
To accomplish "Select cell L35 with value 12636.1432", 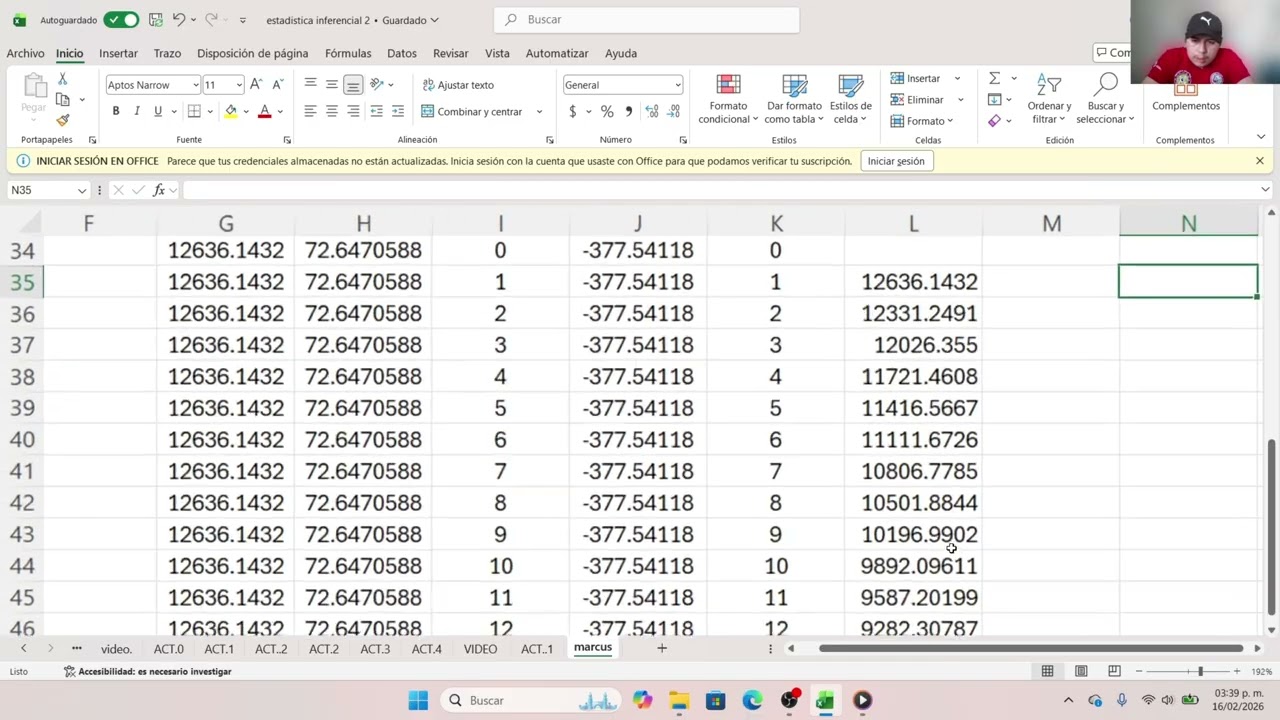I will (913, 282).
